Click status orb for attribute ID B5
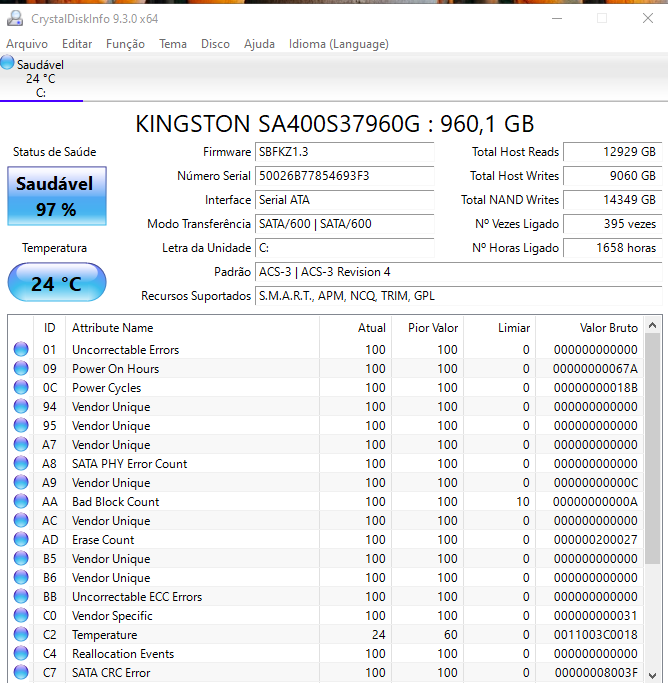 coord(21,558)
